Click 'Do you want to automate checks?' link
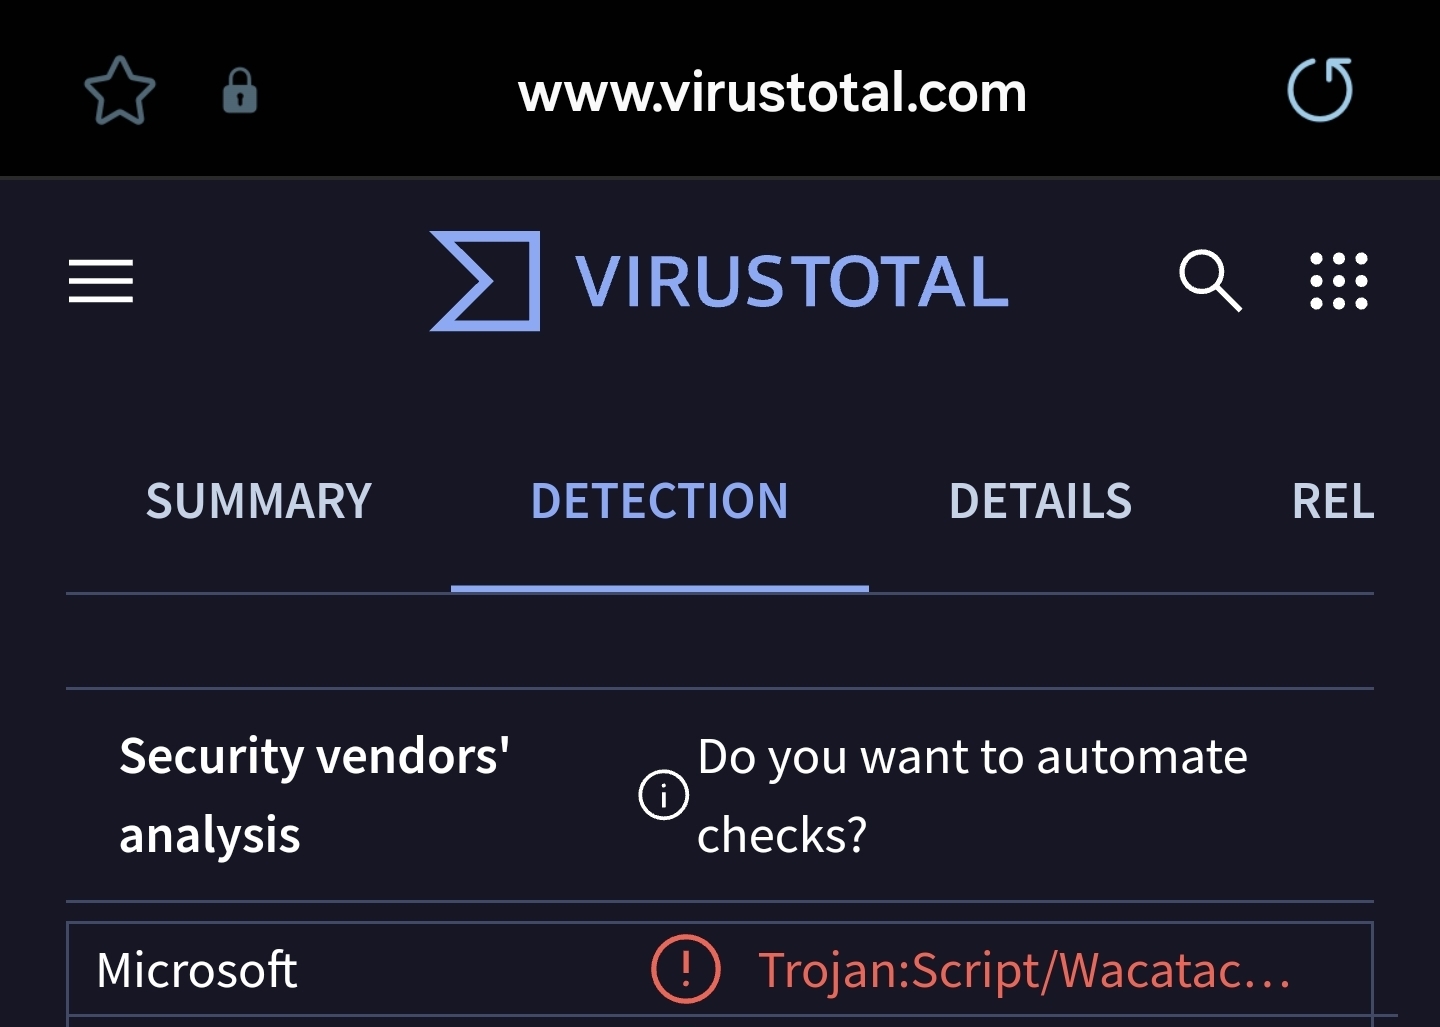The height and width of the screenshot is (1027, 1440). point(972,795)
